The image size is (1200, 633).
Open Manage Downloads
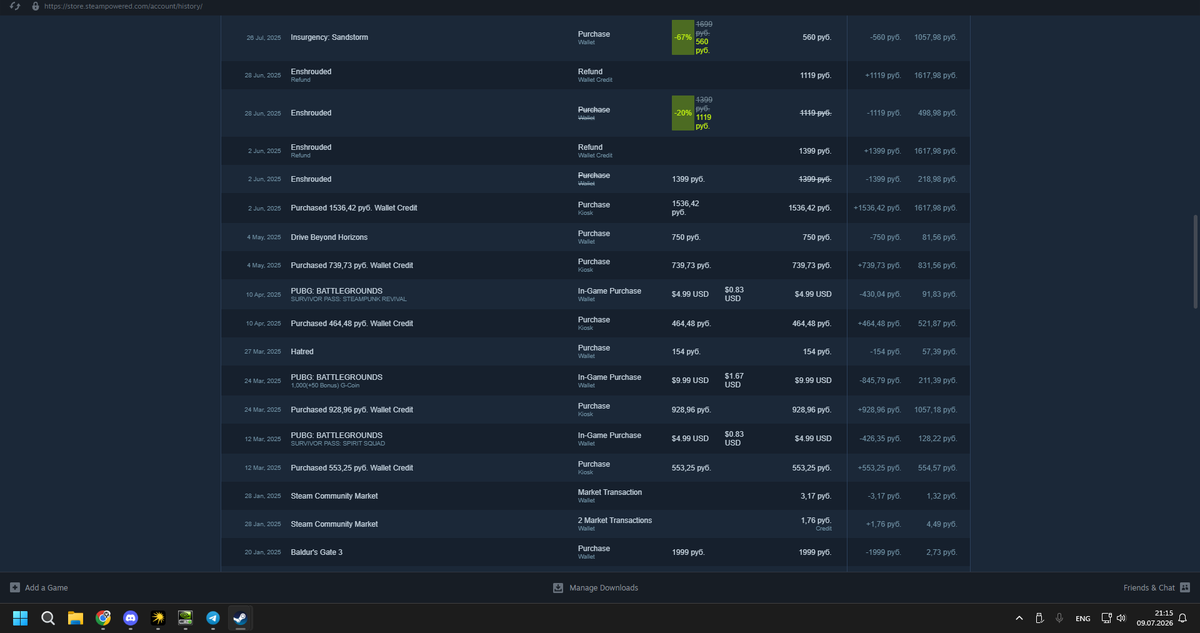(x=604, y=587)
